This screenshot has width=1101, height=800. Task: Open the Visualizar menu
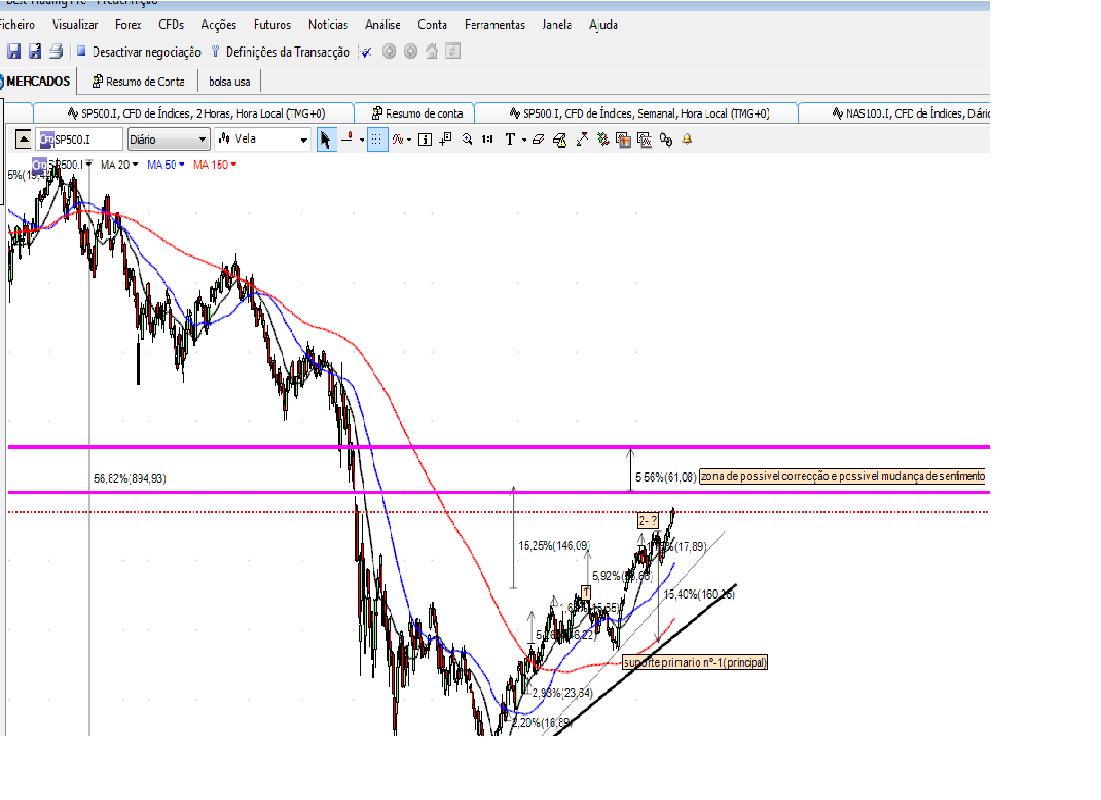pos(75,25)
